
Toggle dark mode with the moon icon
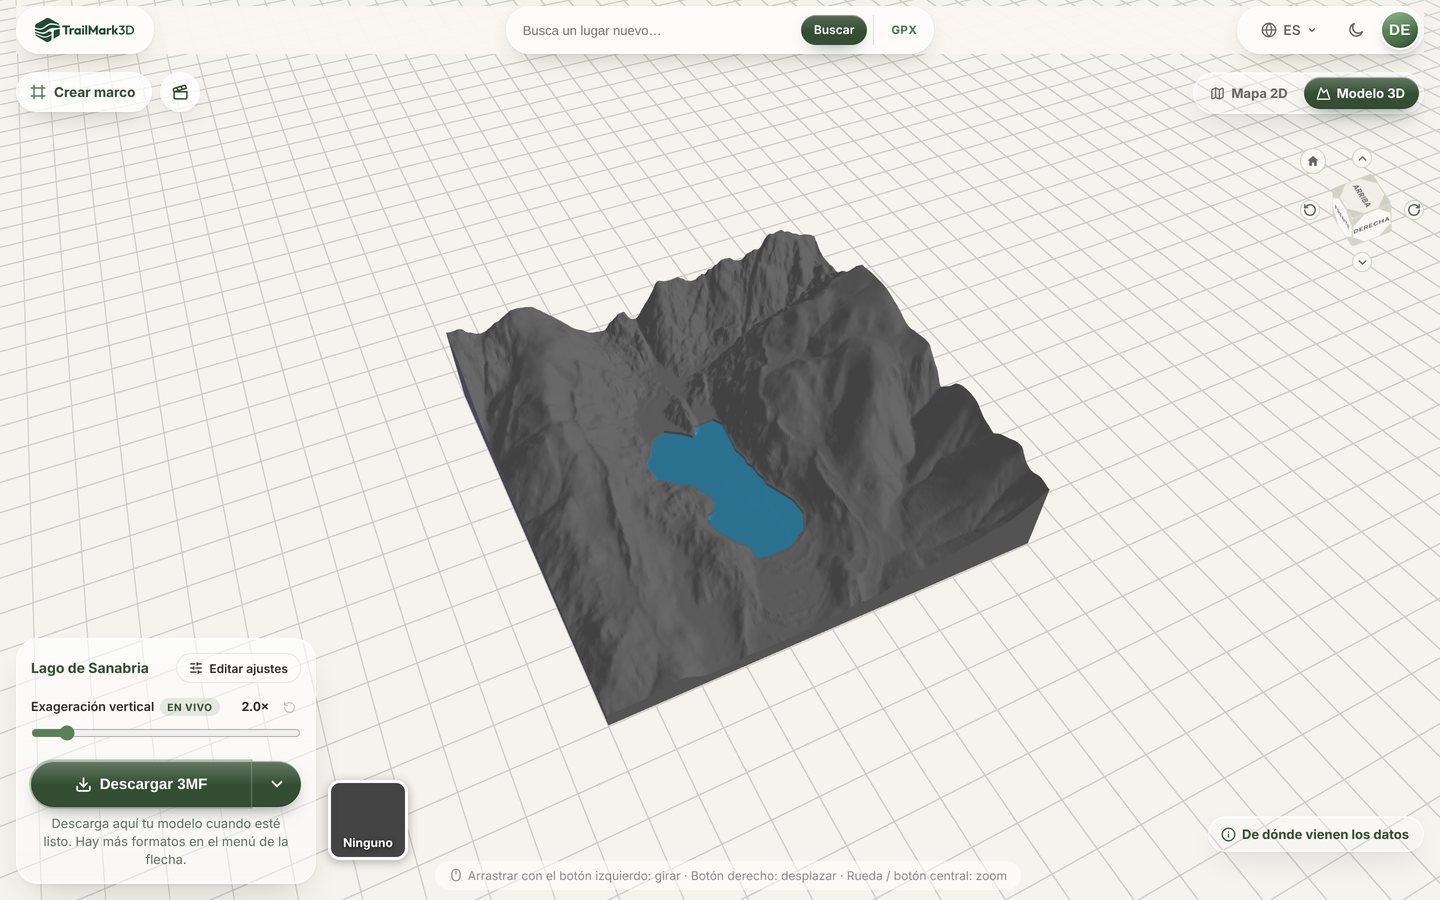click(x=1356, y=30)
